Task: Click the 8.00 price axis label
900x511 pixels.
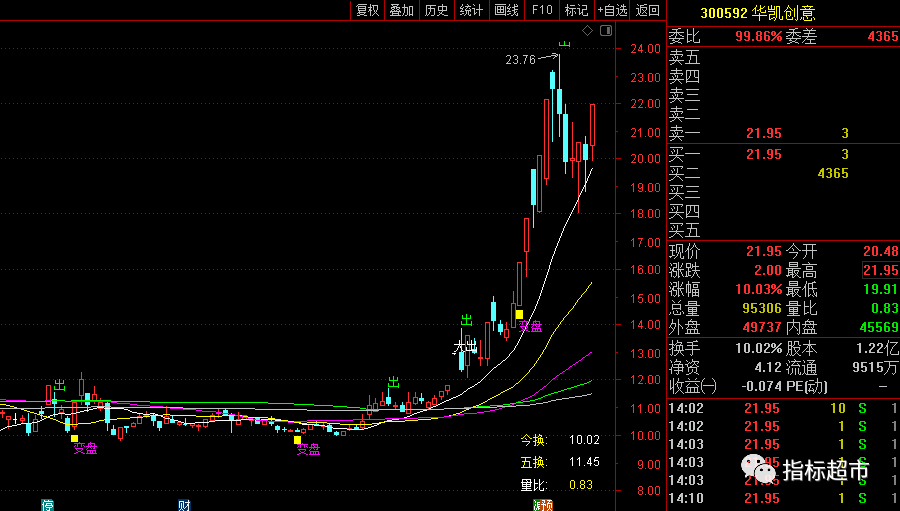Action: (x=649, y=491)
